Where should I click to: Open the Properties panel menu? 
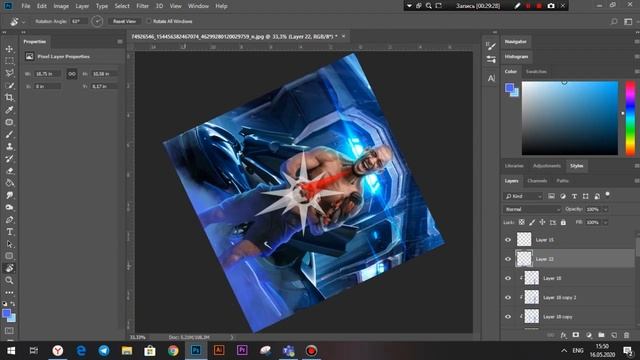120,42
